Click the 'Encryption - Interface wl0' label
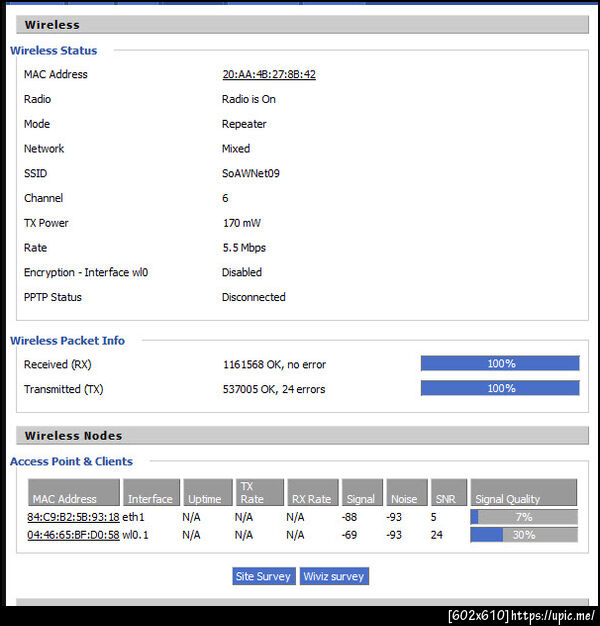Image resolution: width=600 pixels, height=626 pixels. point(86,272)
